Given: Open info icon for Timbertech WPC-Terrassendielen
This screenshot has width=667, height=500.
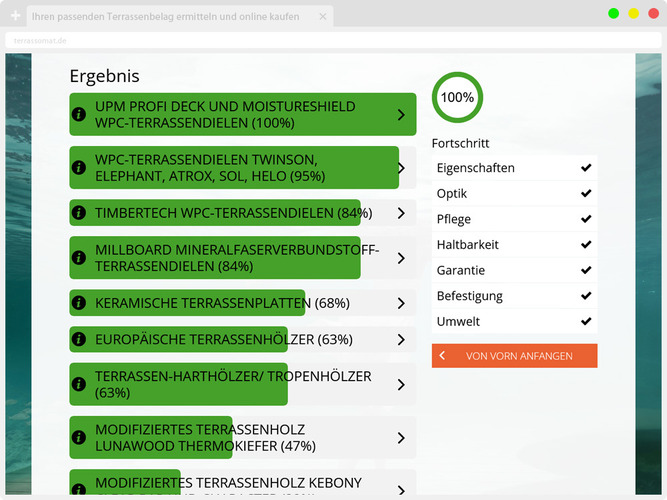Looking at the screenshot, I should (x=79, y=213).
